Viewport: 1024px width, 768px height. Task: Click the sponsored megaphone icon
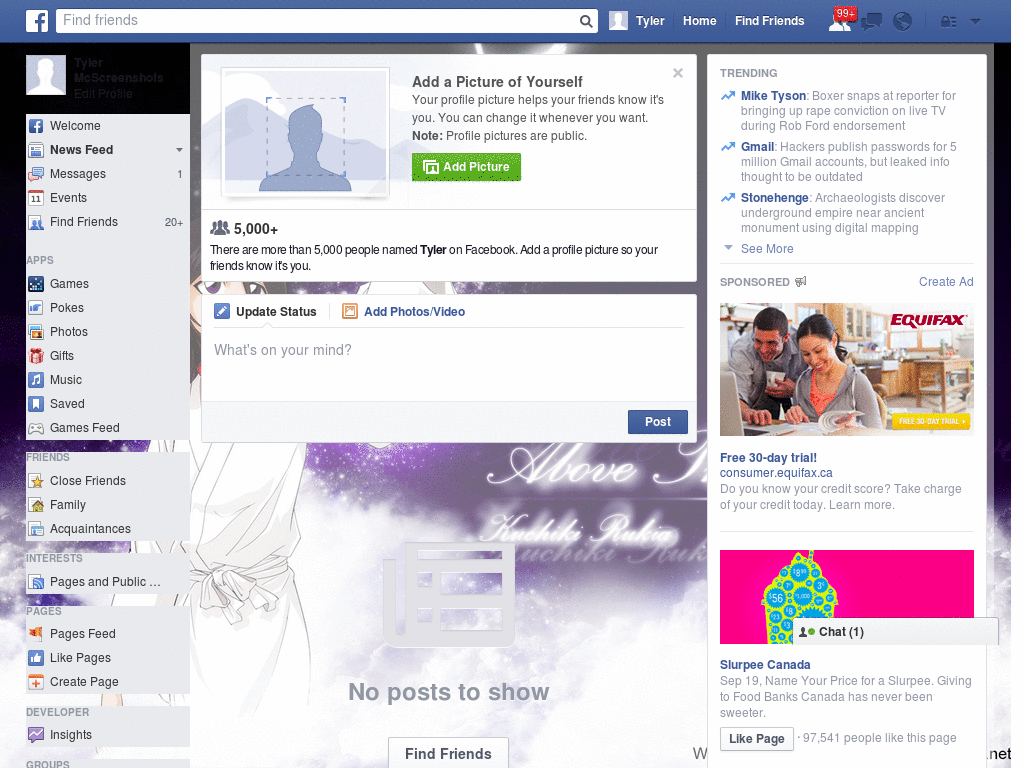coord(801,281)
